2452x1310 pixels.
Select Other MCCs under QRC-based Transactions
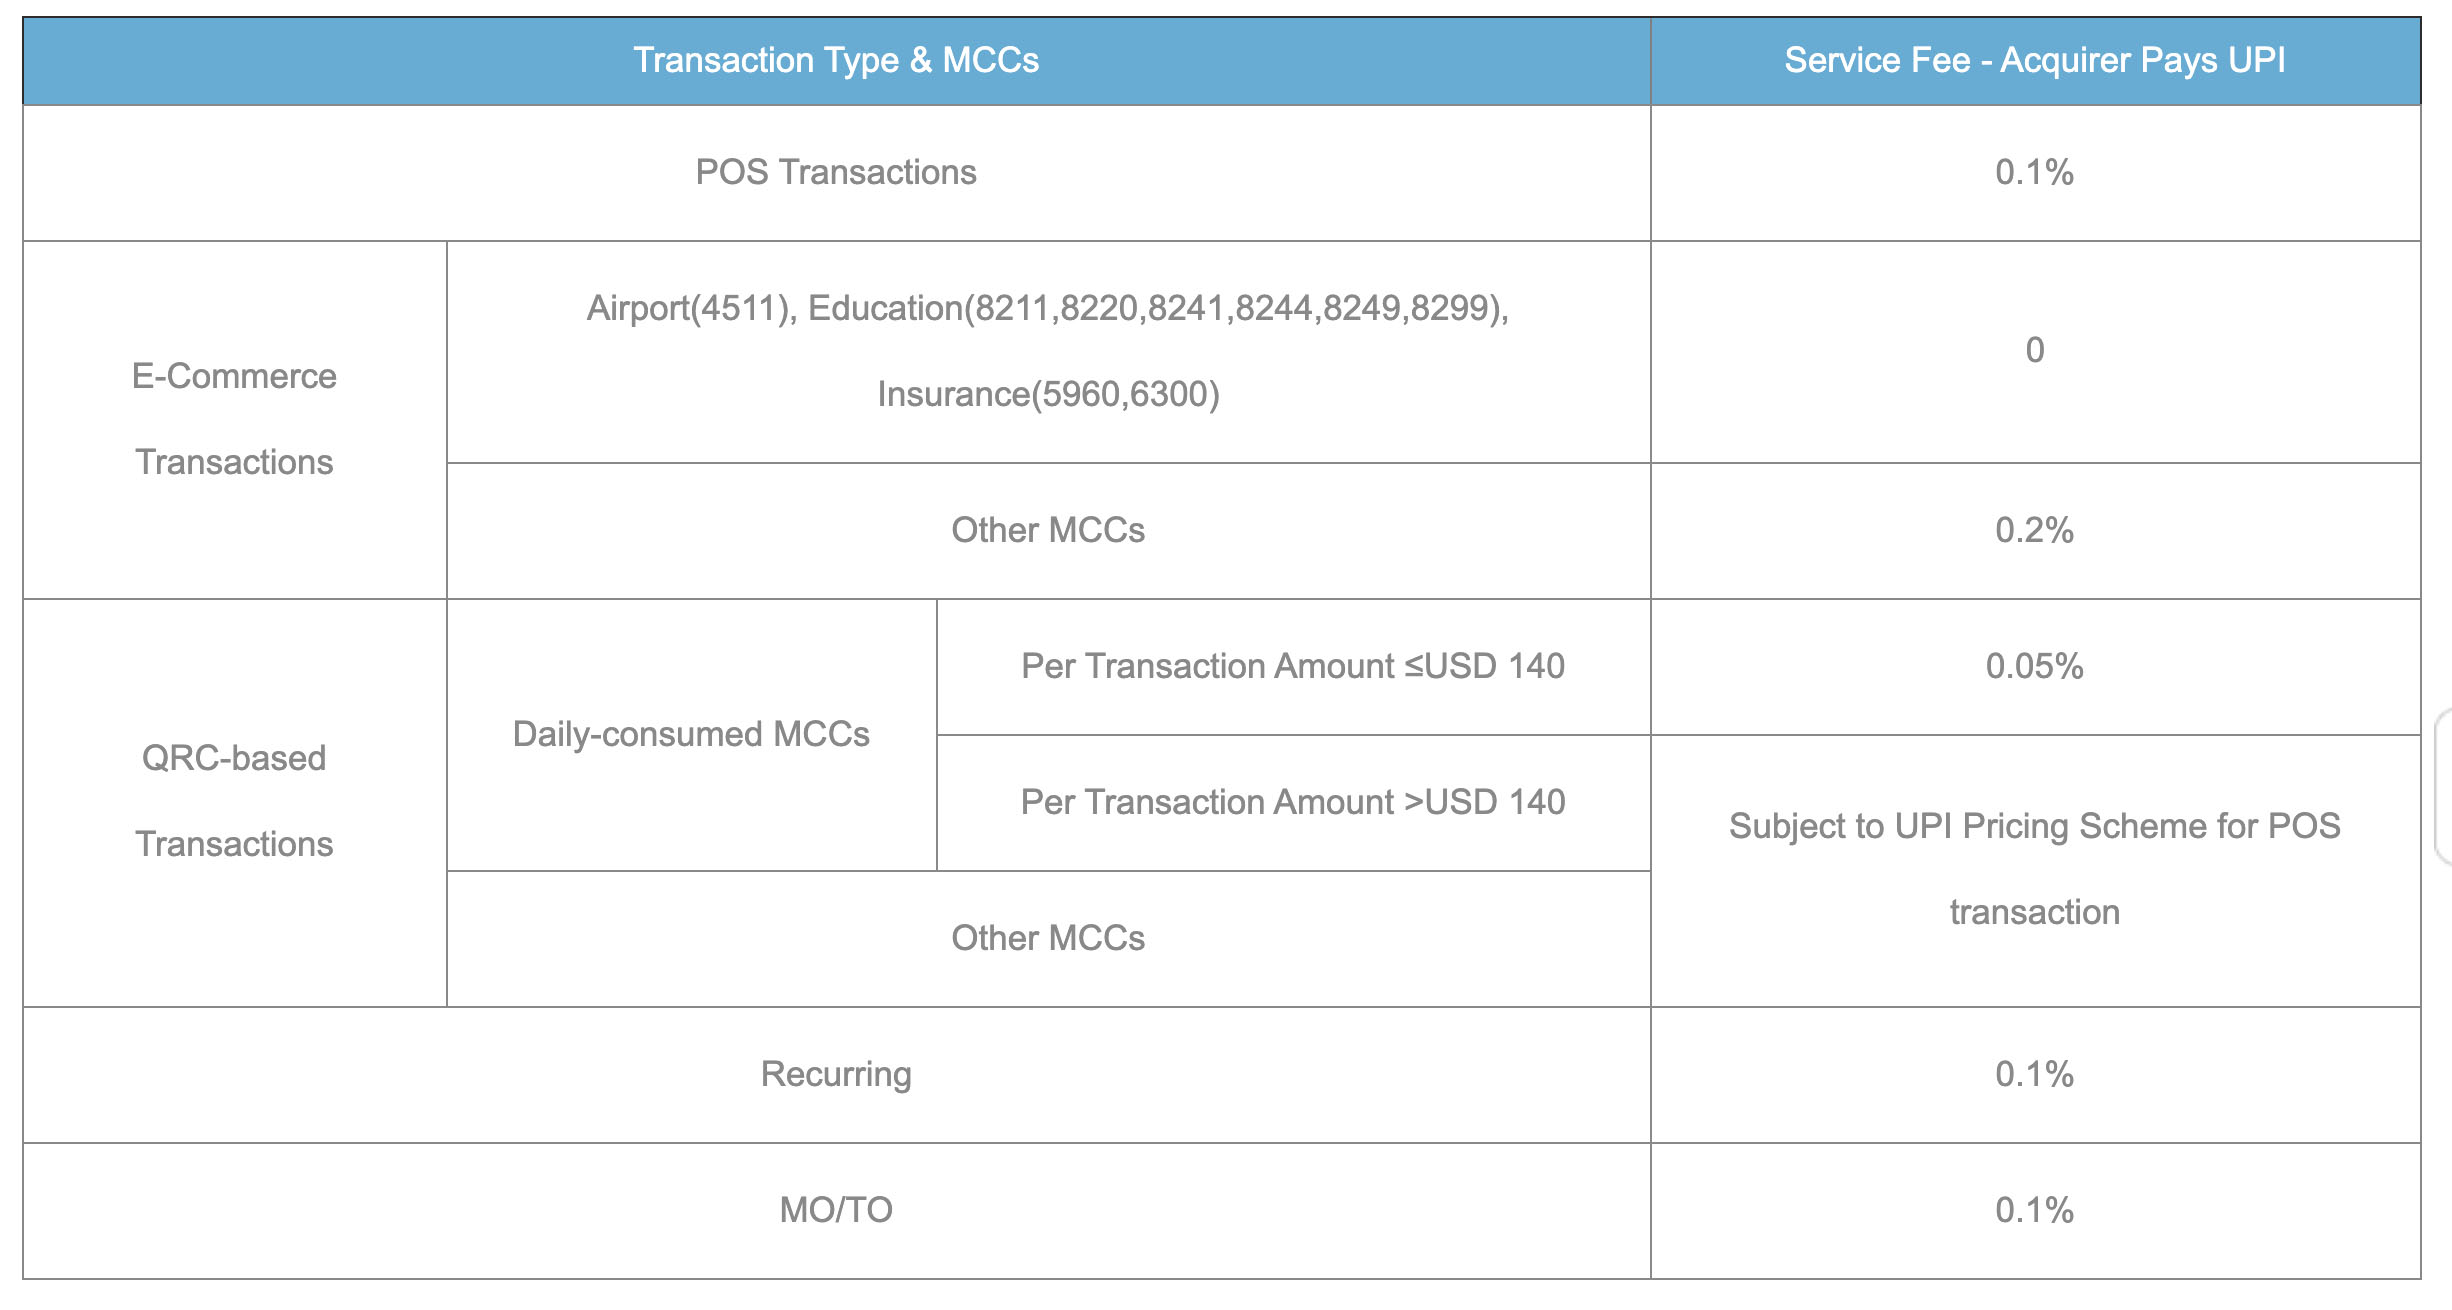[1048, 938]
